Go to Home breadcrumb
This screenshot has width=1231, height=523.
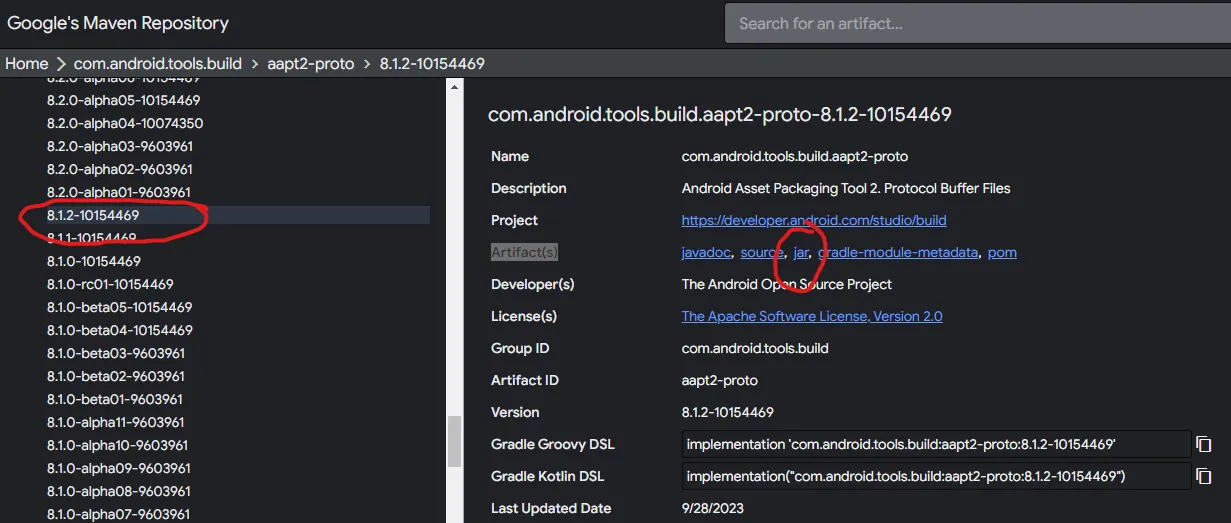tap(27, 63)
